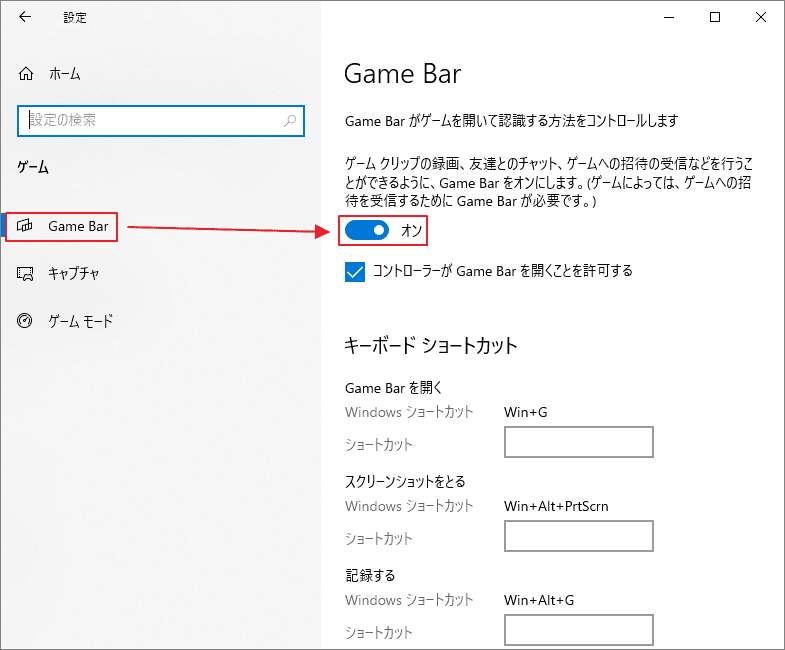Click the キーボード ショートカット heading
This screenshot has width=785, height=650.
(x=431, y=346)
